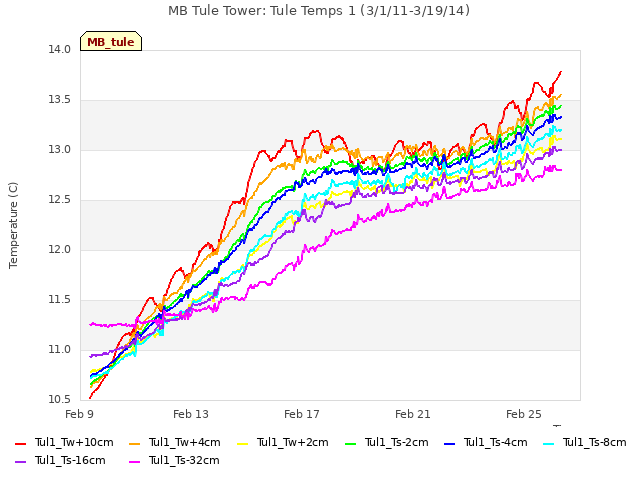Screen dimensions: 640x480
Task: Select the Tul1_Ts-2cm legend label
Action: (x=396, y=442)
